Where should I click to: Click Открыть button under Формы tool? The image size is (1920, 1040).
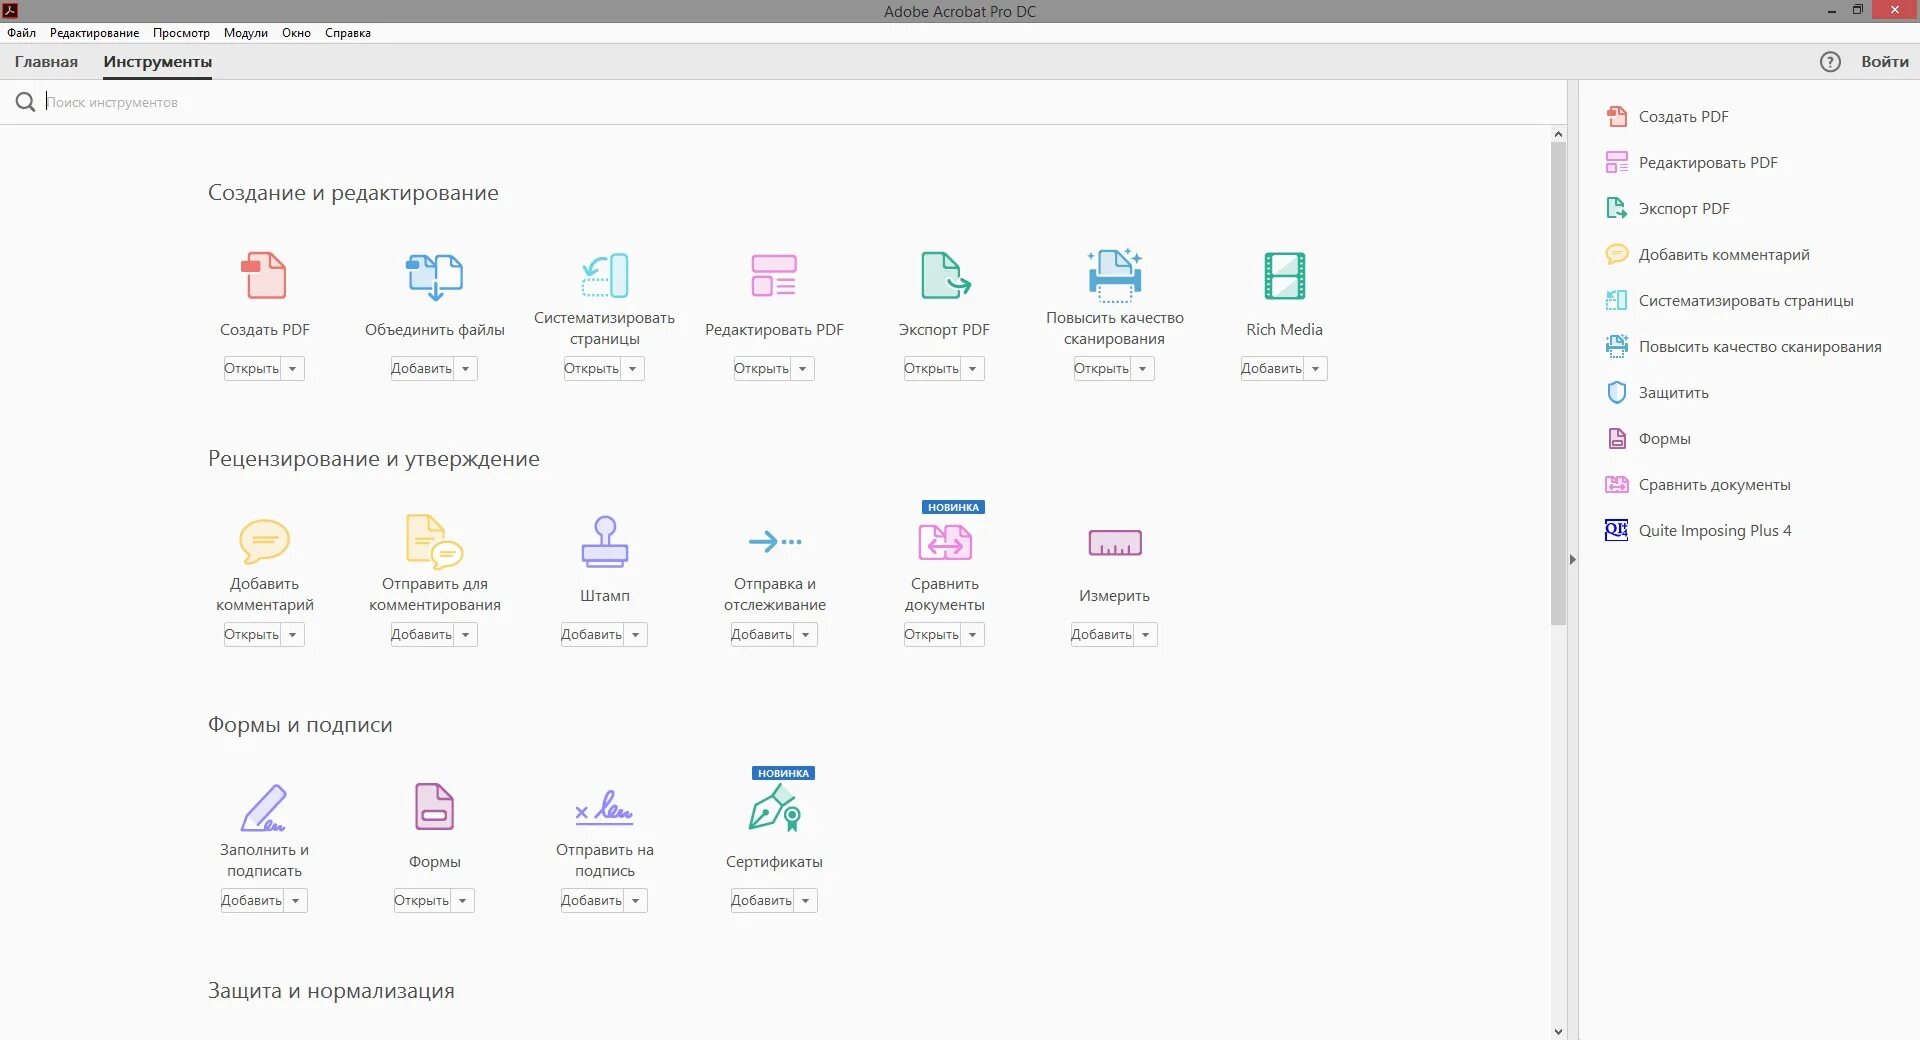click(x=422, y=901)
